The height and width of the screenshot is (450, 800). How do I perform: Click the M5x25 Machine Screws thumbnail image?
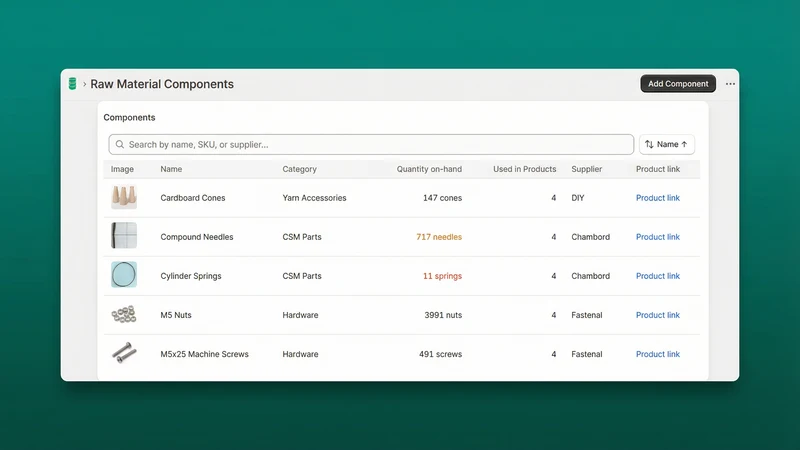pos(124,353)
